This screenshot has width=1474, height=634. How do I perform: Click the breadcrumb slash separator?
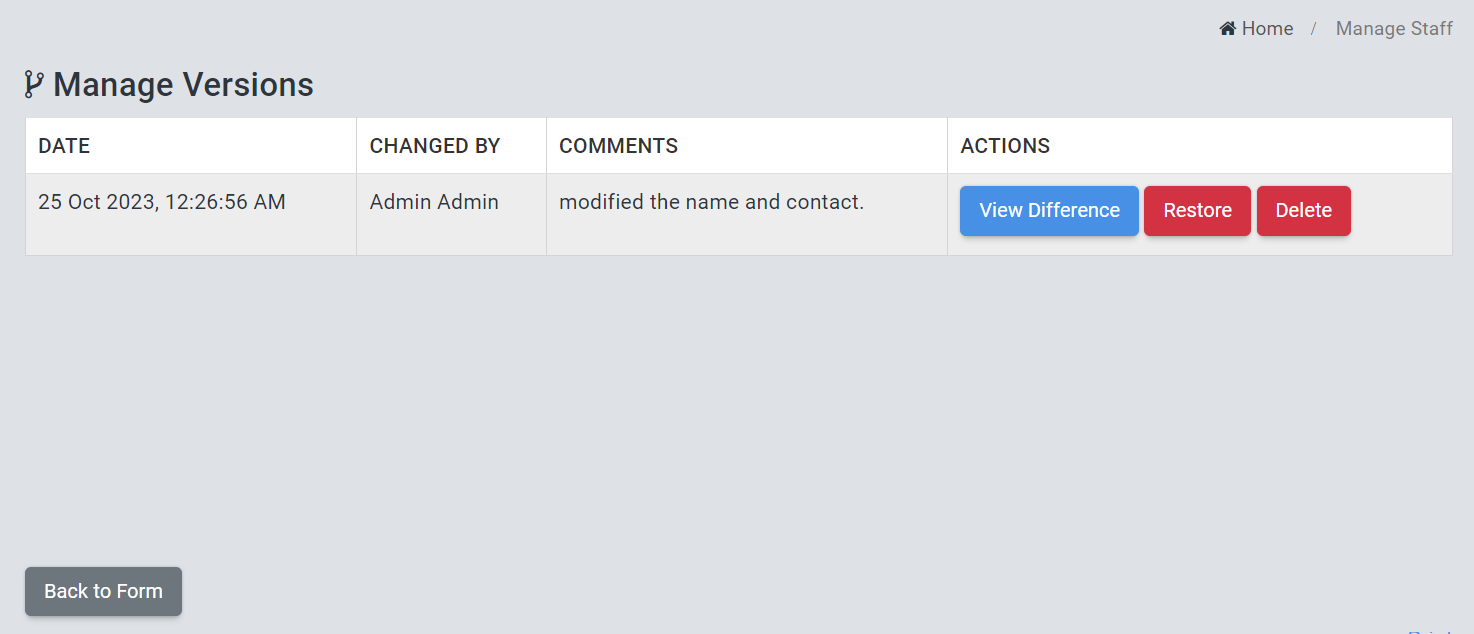(x=1314, y=29)
